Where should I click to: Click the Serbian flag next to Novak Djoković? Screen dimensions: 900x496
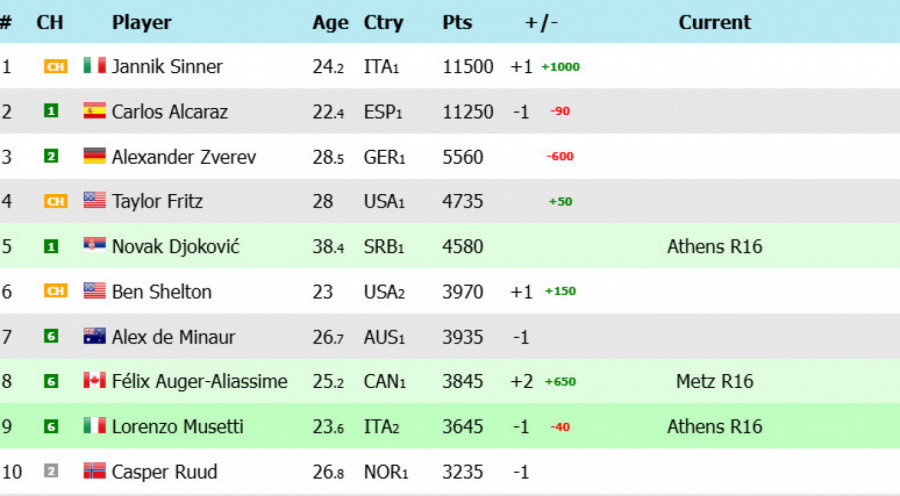[x=94, y=246]
